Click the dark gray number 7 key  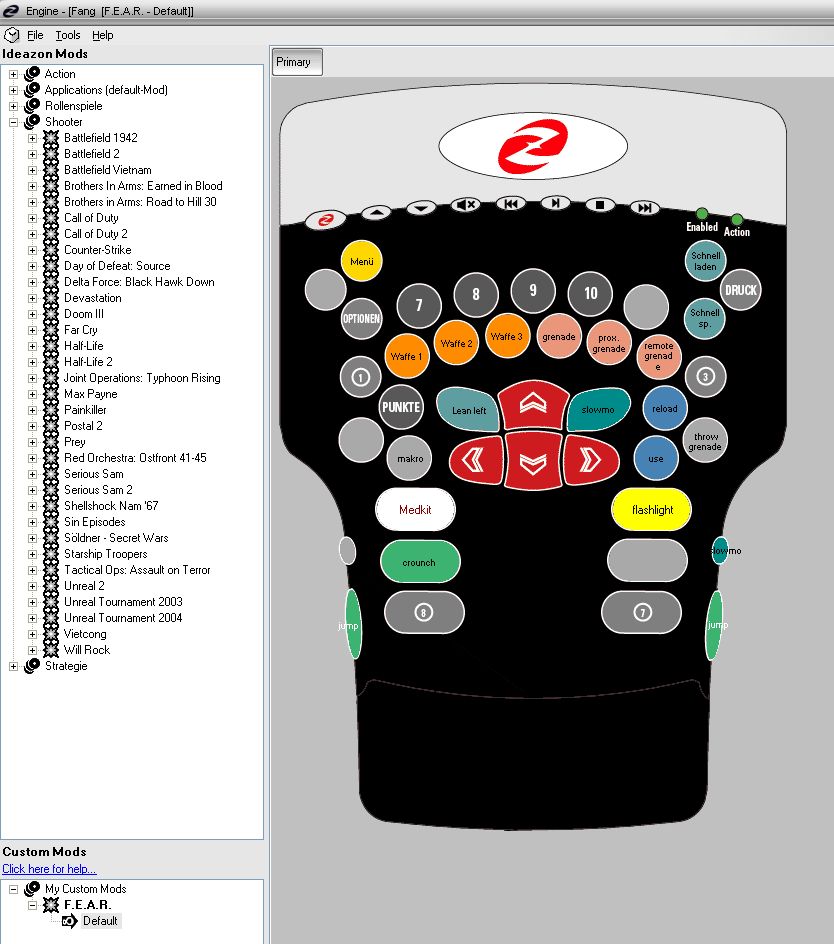click(x=419, y=305)
